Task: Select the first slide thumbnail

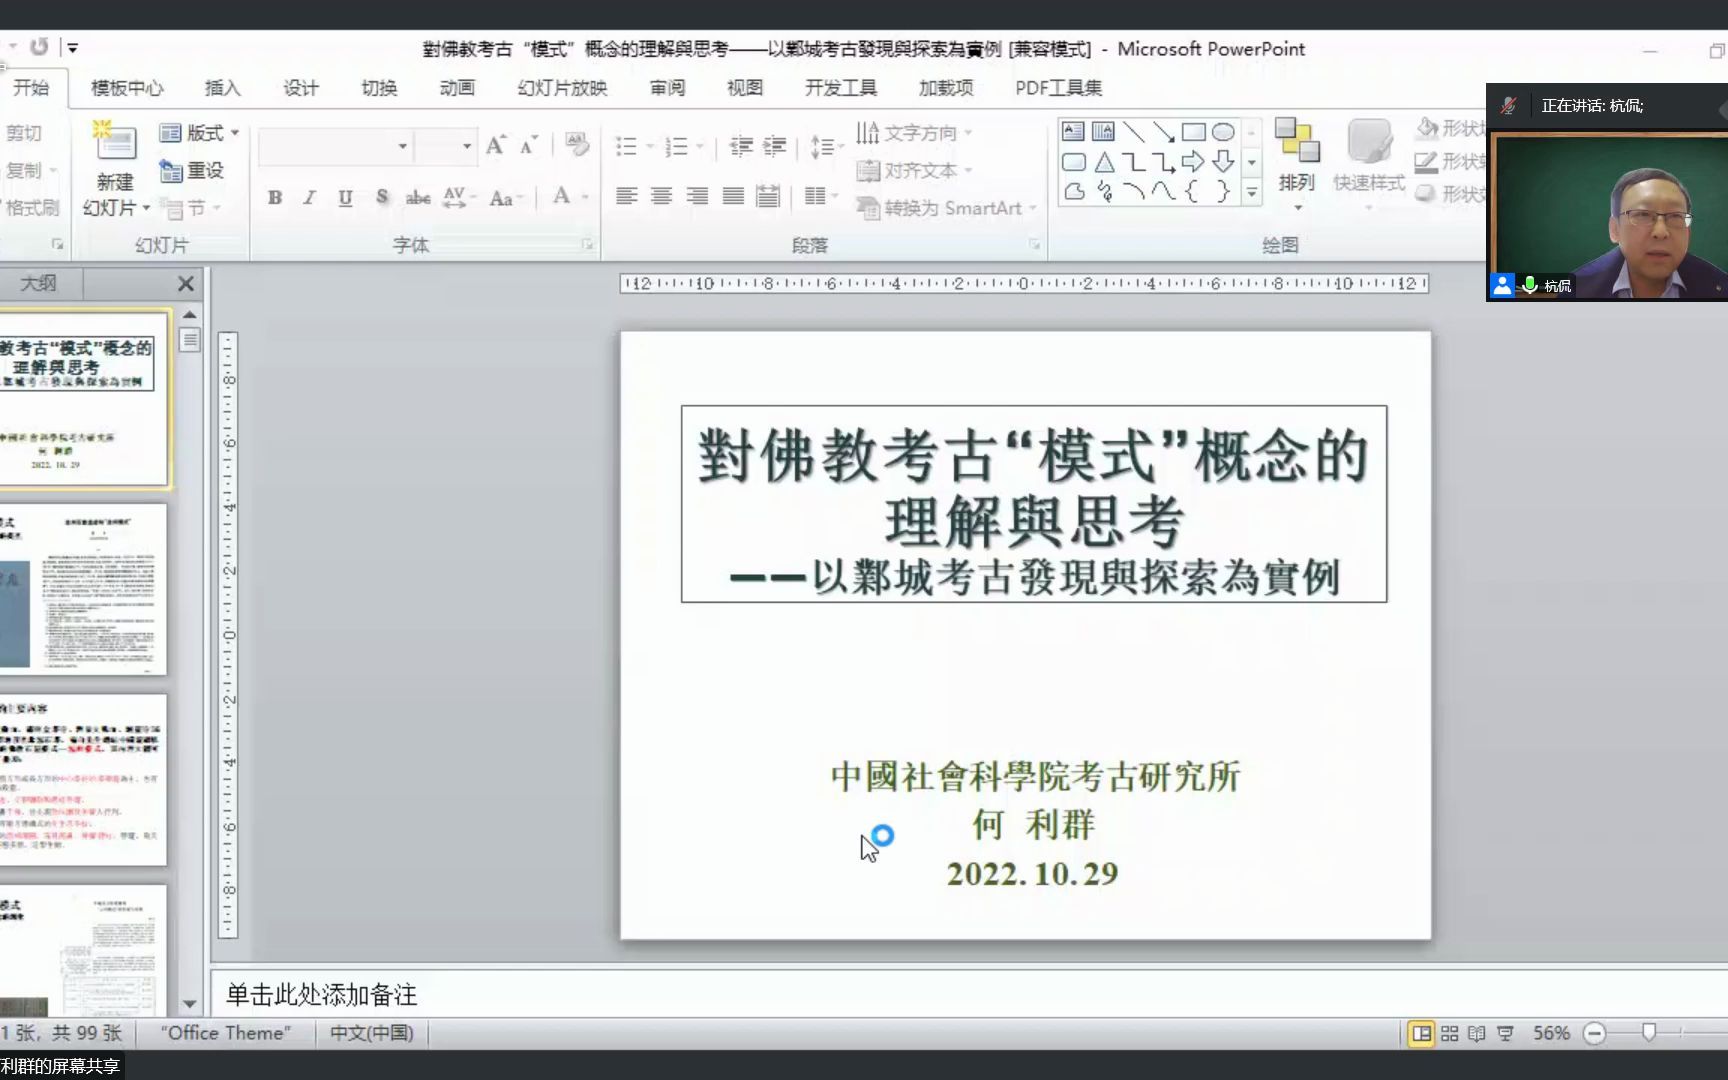Action: coord(84,398)
